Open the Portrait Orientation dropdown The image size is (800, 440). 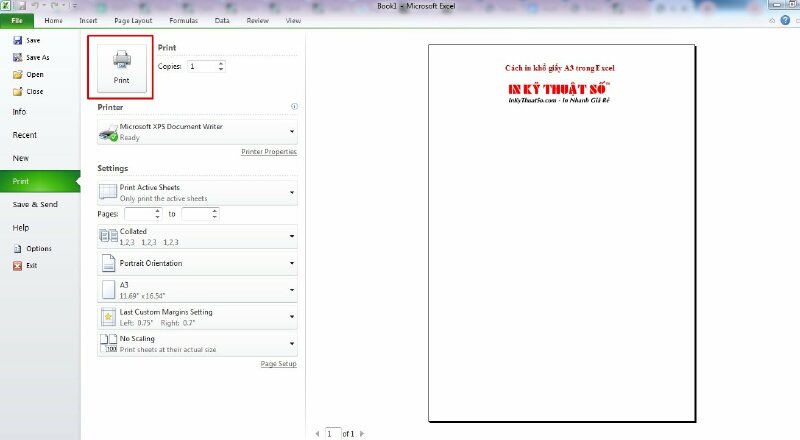pos(197,263)
